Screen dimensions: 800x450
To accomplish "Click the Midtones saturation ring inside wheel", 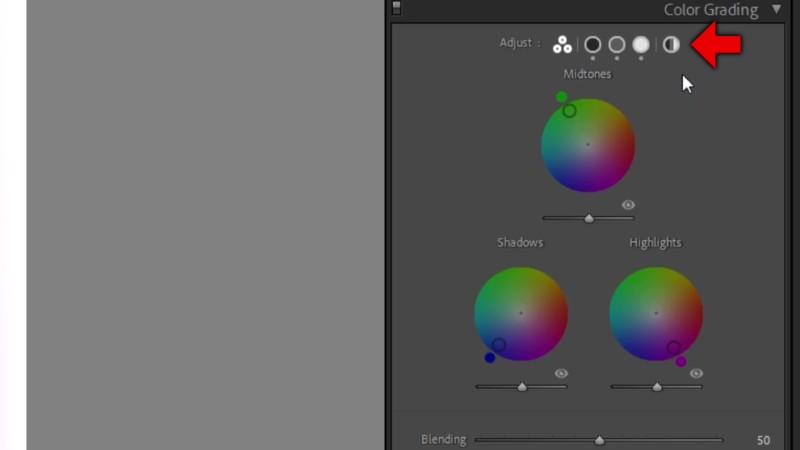I will pyautogui.click(x=569, y=111).
